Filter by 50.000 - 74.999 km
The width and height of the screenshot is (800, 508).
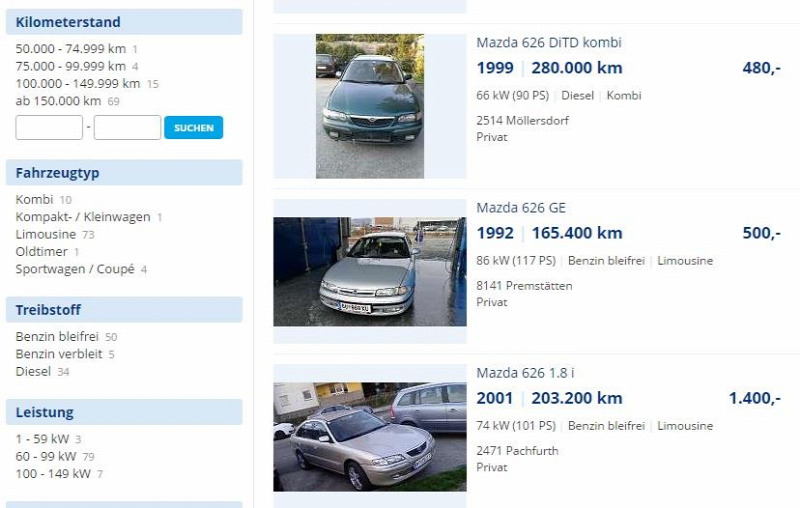tap(70, 48)
